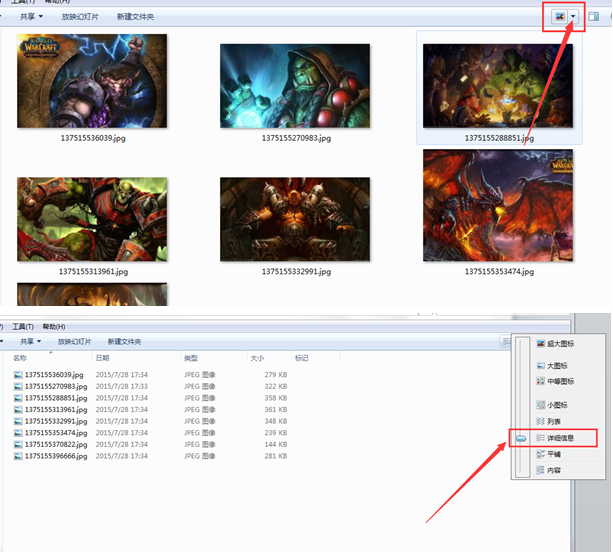
Task: Select the list row name 1375155396666.jpg
Action: (56, 456)
